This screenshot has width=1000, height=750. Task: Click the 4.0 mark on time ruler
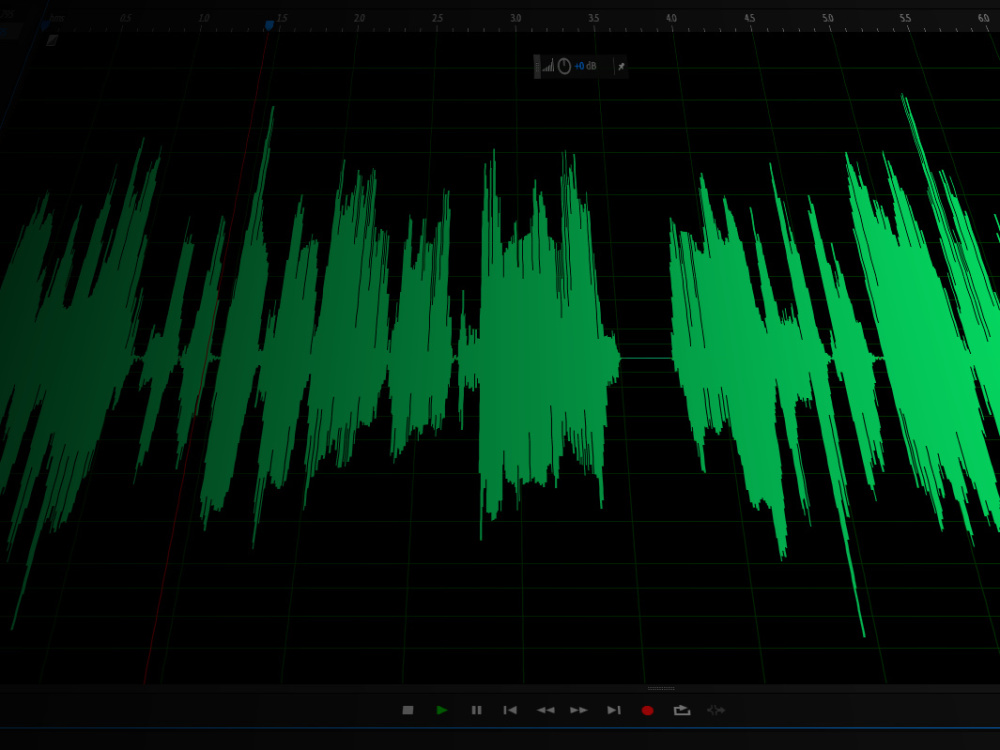(x=671, y=18)
